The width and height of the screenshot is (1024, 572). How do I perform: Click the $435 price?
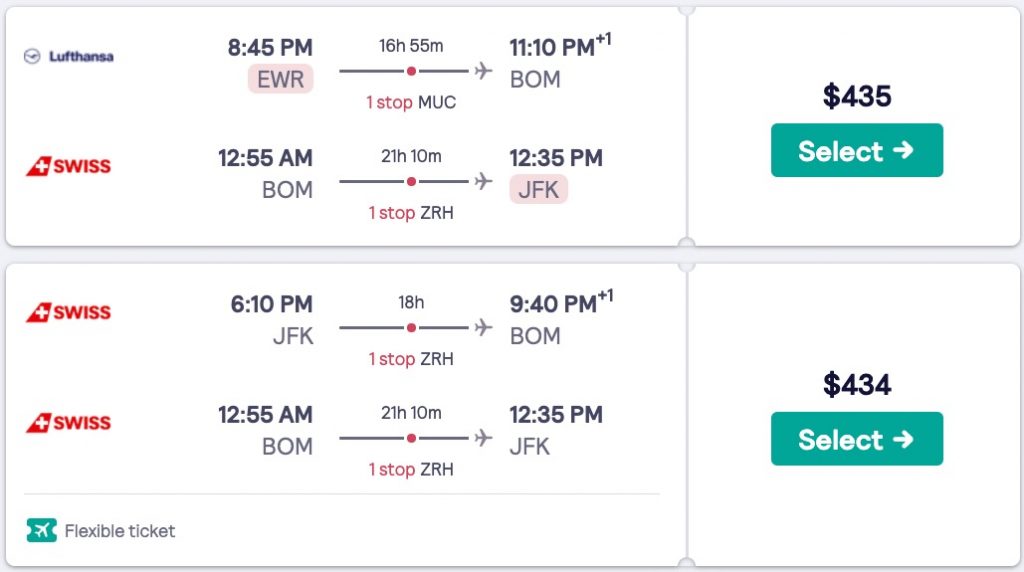[x=857, y=96]
